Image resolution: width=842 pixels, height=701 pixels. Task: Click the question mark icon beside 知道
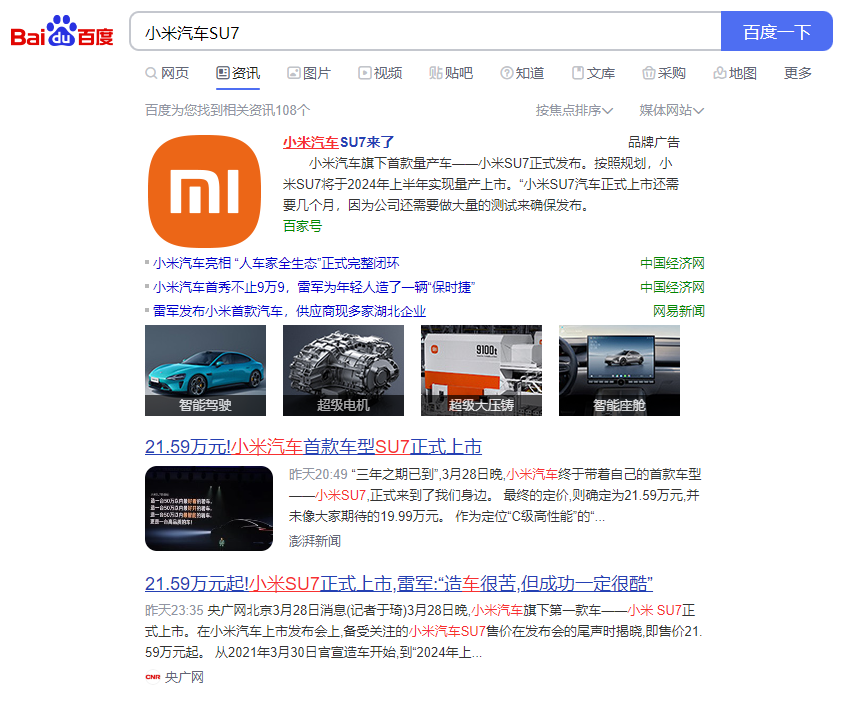click(x=506, y=73)
